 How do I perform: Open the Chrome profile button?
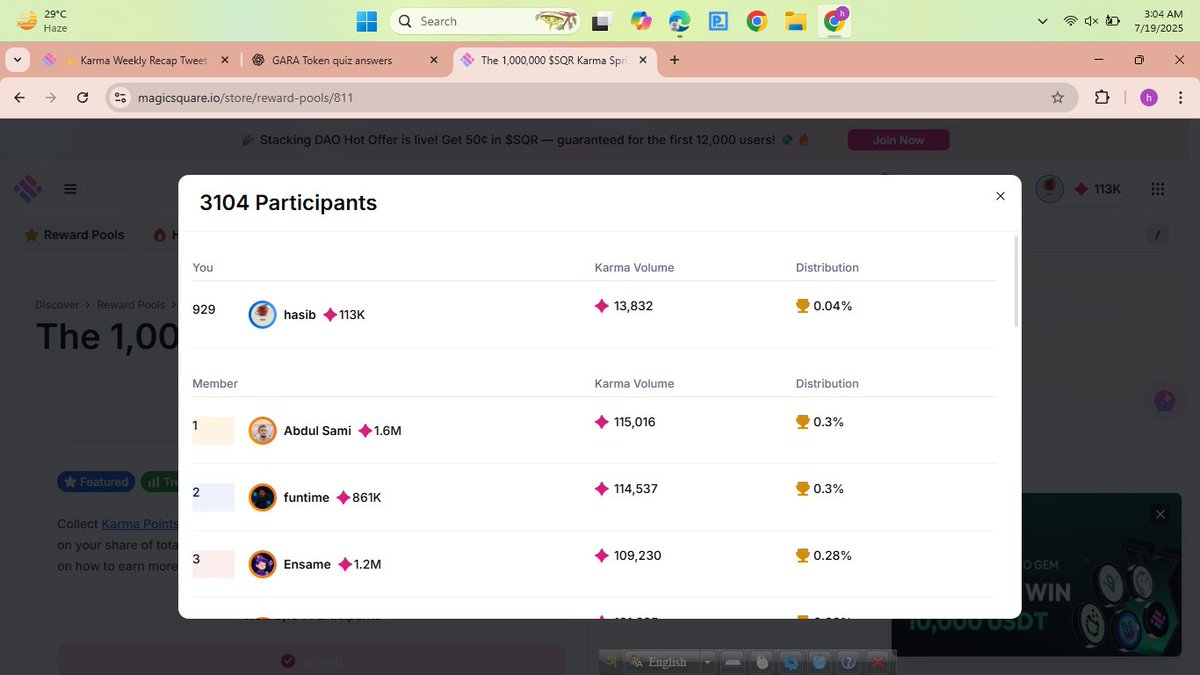tap(1149, 97)
